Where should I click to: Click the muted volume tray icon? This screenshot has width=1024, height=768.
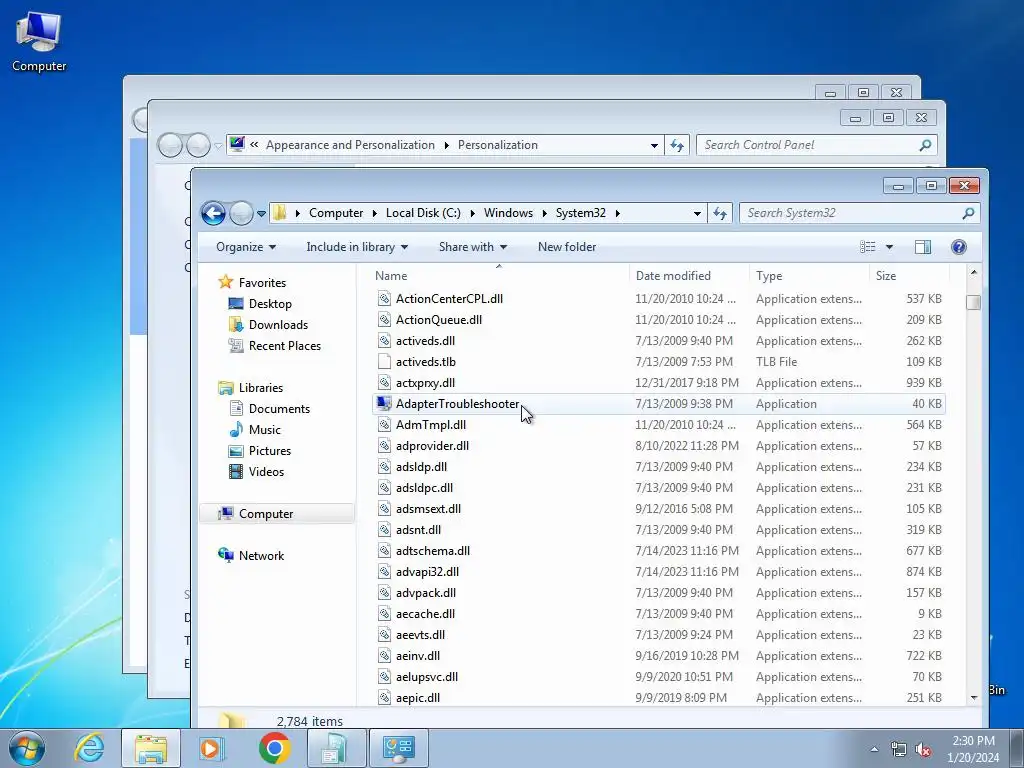tap(923, 750)
